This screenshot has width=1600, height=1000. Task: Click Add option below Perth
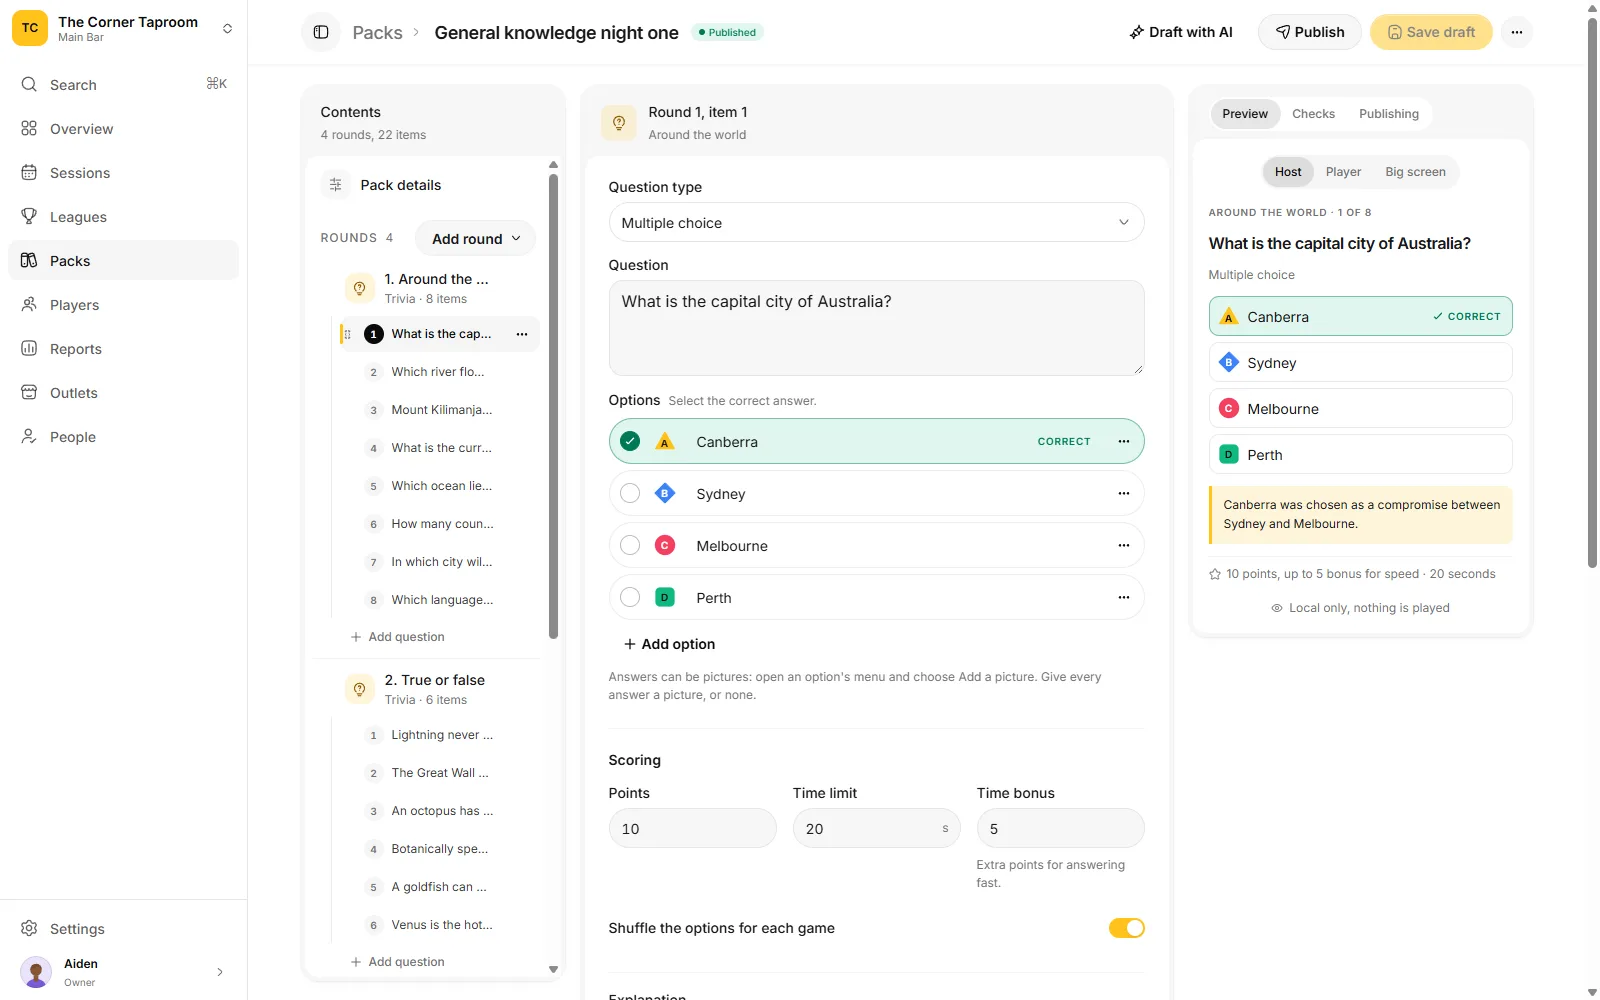669,644
